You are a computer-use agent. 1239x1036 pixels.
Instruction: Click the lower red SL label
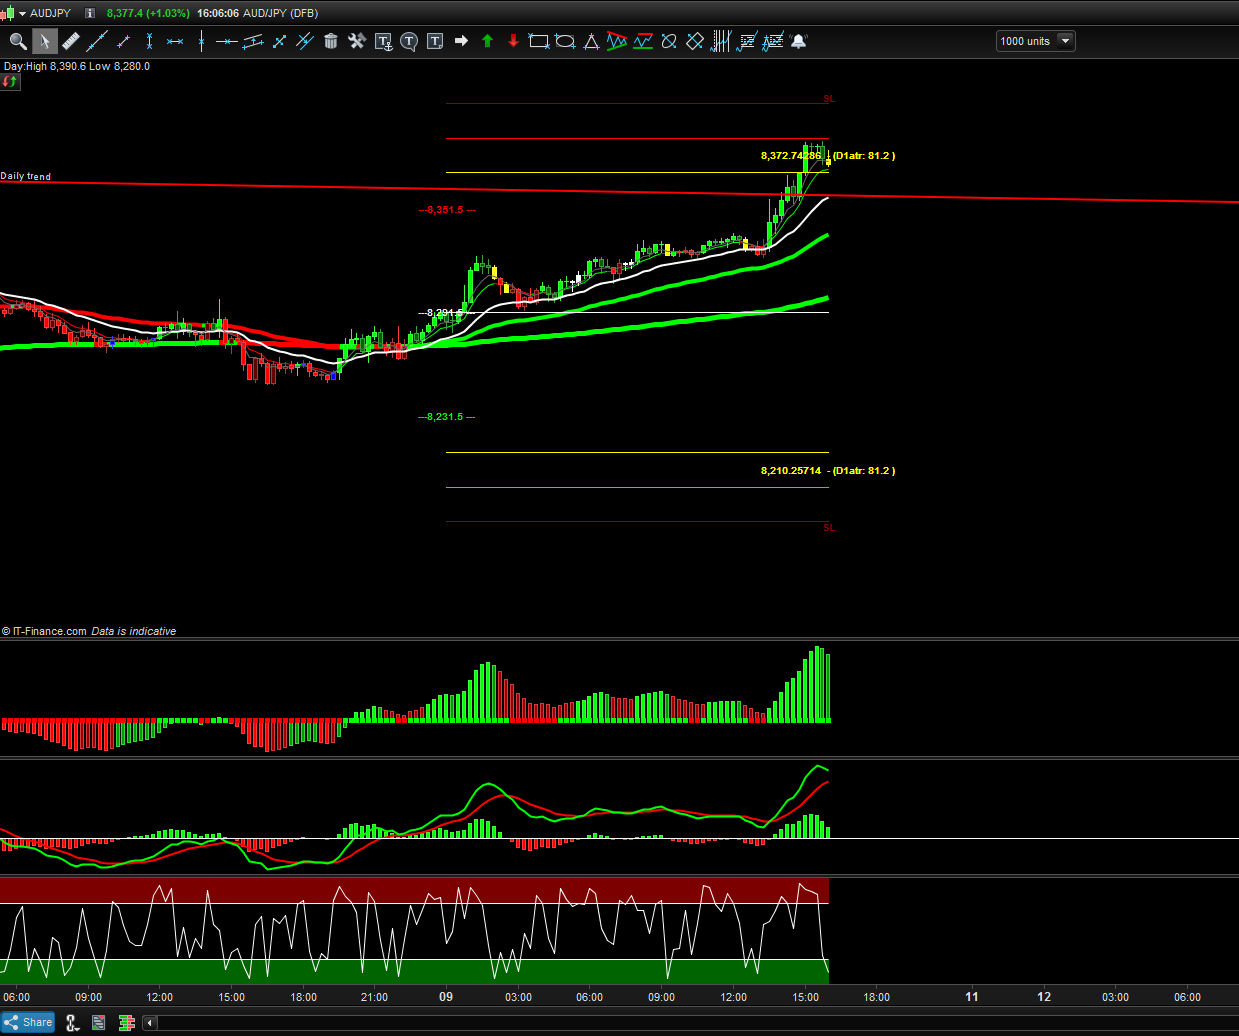(x=829, y=528)
